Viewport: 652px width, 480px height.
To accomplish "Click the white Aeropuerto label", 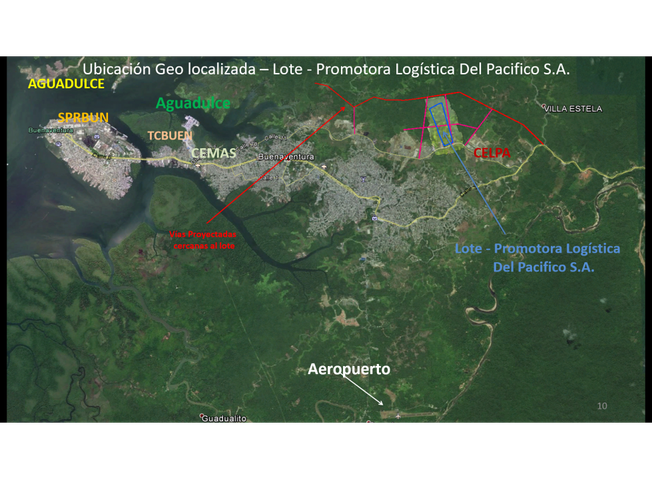I will 348,370.
